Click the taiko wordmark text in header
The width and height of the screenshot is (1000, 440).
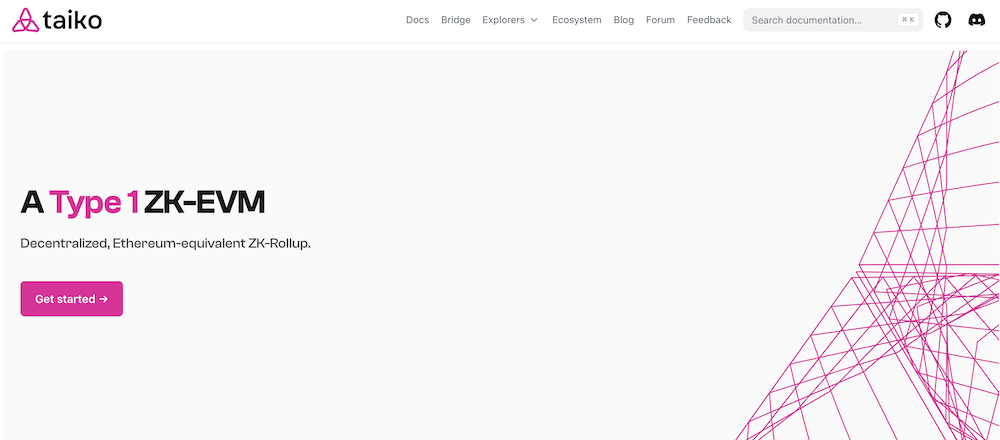pos(73,20)
